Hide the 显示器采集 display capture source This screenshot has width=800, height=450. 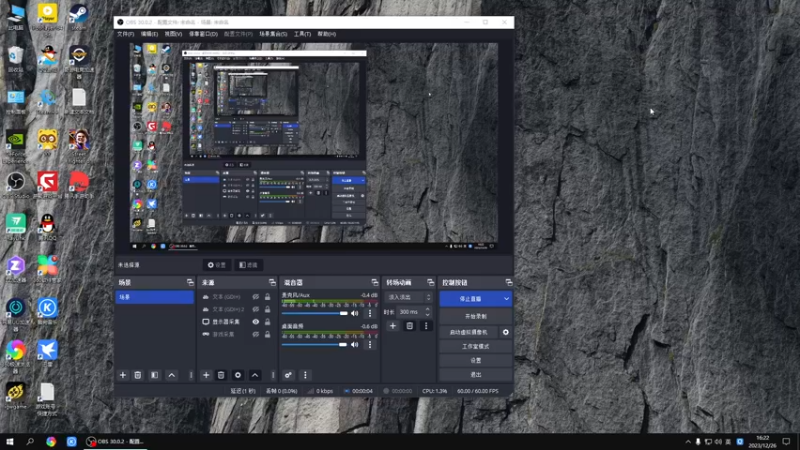pos(256,321)
